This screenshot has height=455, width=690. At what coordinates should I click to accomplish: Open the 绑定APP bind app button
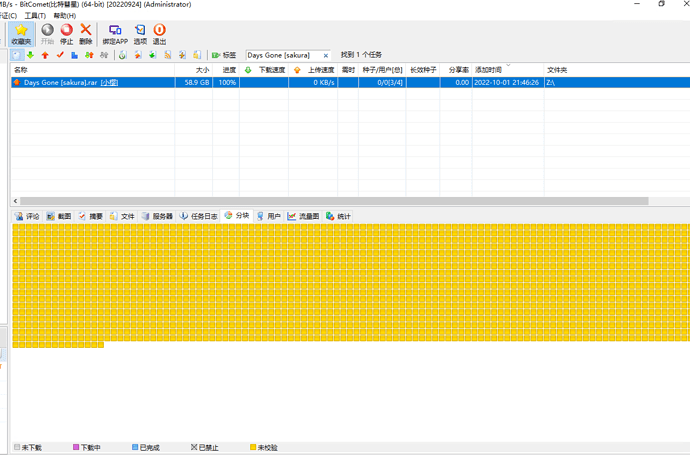point(115,34)
